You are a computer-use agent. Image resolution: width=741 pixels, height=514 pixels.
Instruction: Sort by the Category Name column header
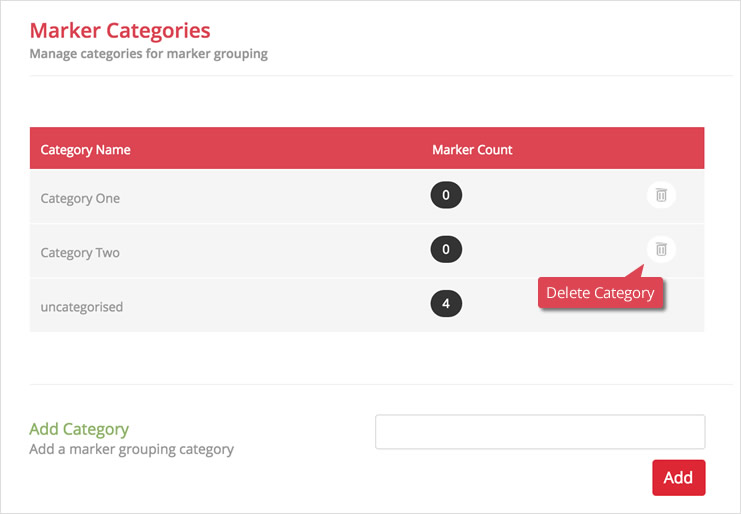[x=85, y=150]
